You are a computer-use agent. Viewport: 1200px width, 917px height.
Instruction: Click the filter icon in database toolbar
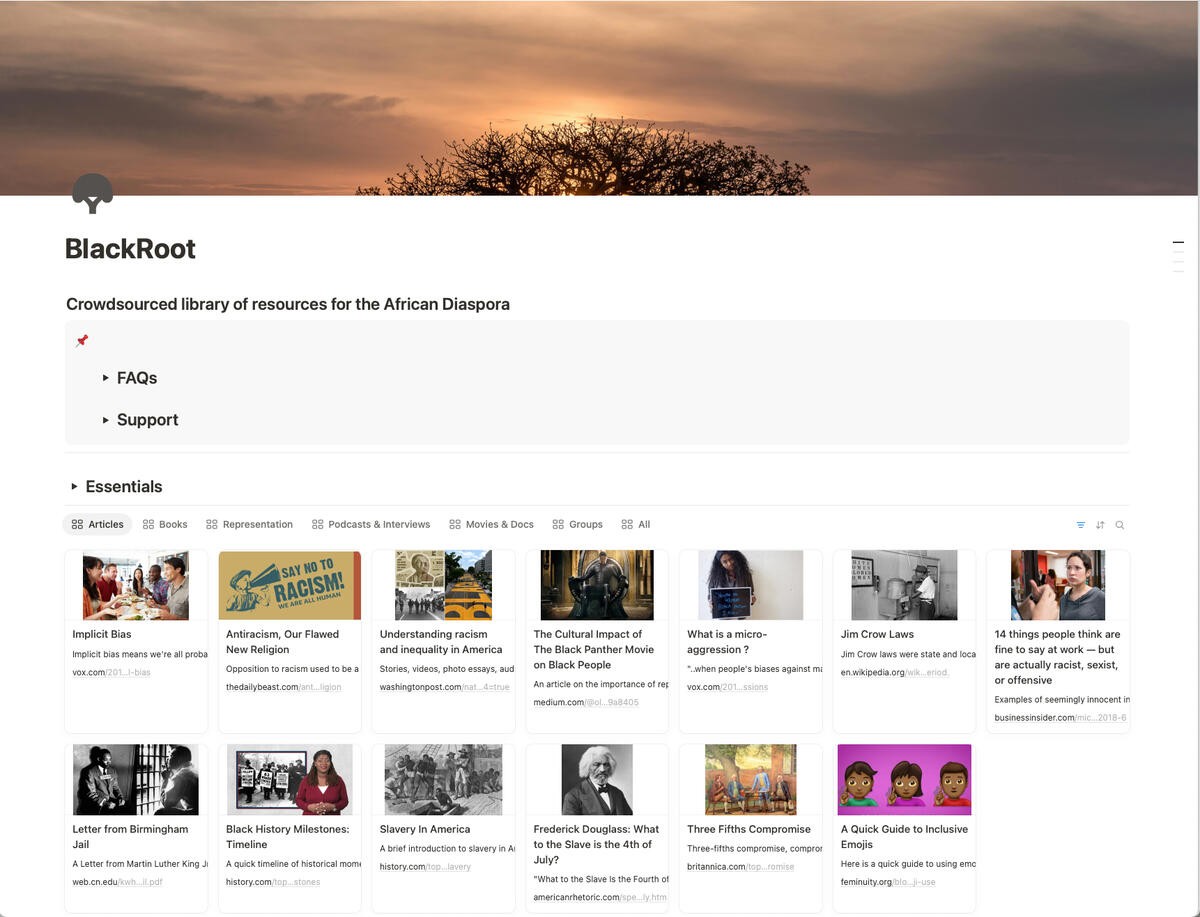pos(1080,525)
